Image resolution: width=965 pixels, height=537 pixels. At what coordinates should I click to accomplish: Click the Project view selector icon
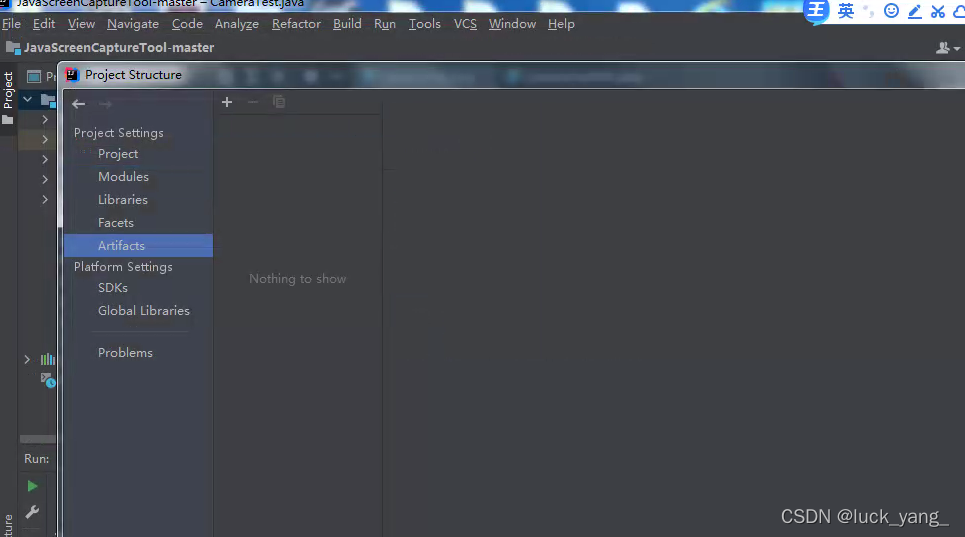tap(34, 76)
